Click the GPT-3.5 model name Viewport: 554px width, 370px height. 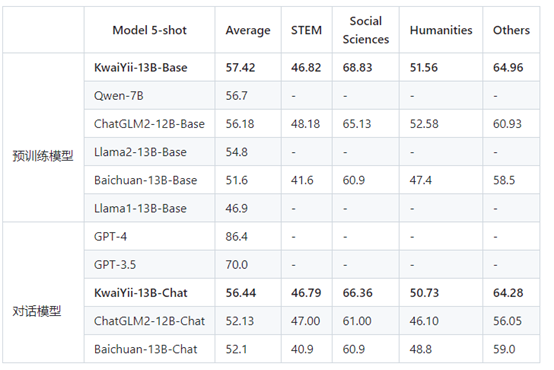click(x=115, y=265)
